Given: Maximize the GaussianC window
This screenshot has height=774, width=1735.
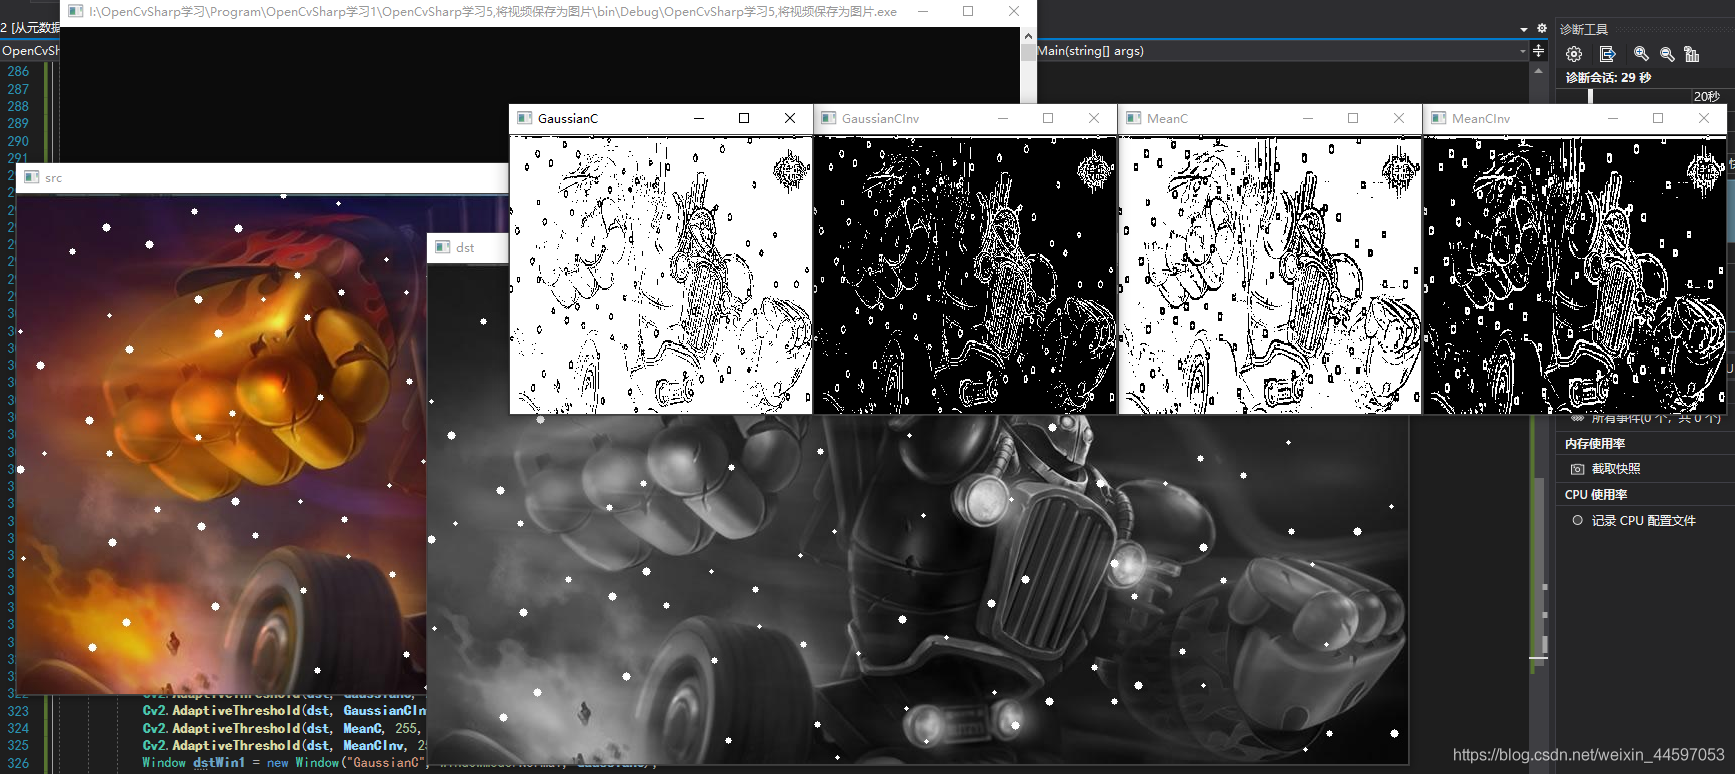Looking at the screenshot, I should [x=744, y=118].
